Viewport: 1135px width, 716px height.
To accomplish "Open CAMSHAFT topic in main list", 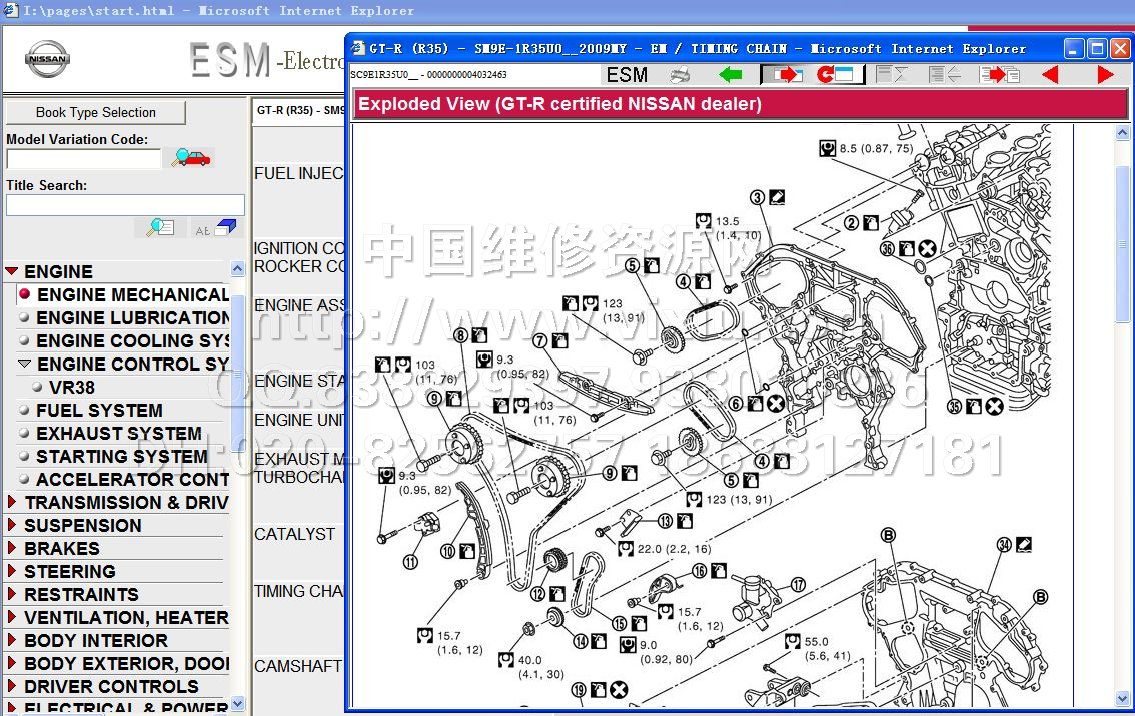I will [298, 666].
